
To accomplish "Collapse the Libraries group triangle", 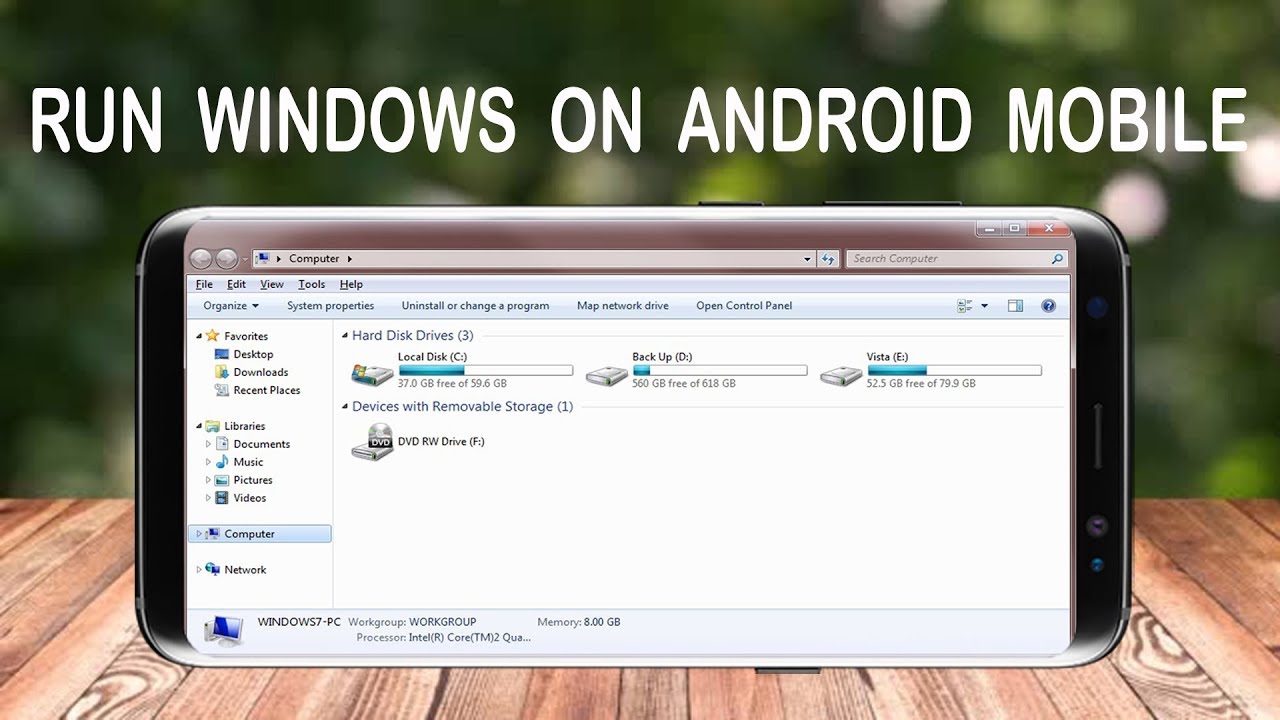I will pos(198,427).
